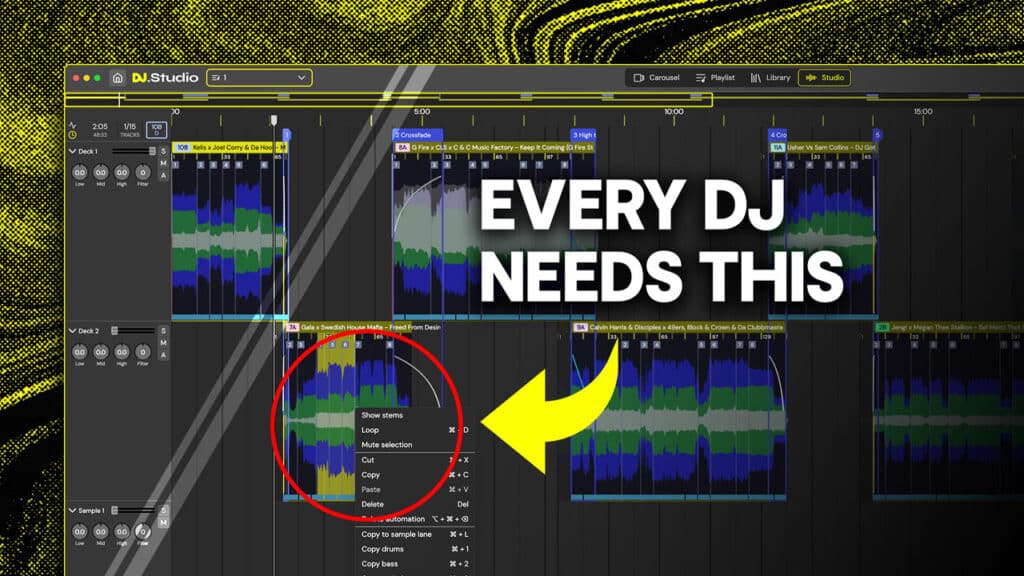1024x576 pixels.
Task: Toggle Deck 1 automation A button
Action: coord(163,175)
